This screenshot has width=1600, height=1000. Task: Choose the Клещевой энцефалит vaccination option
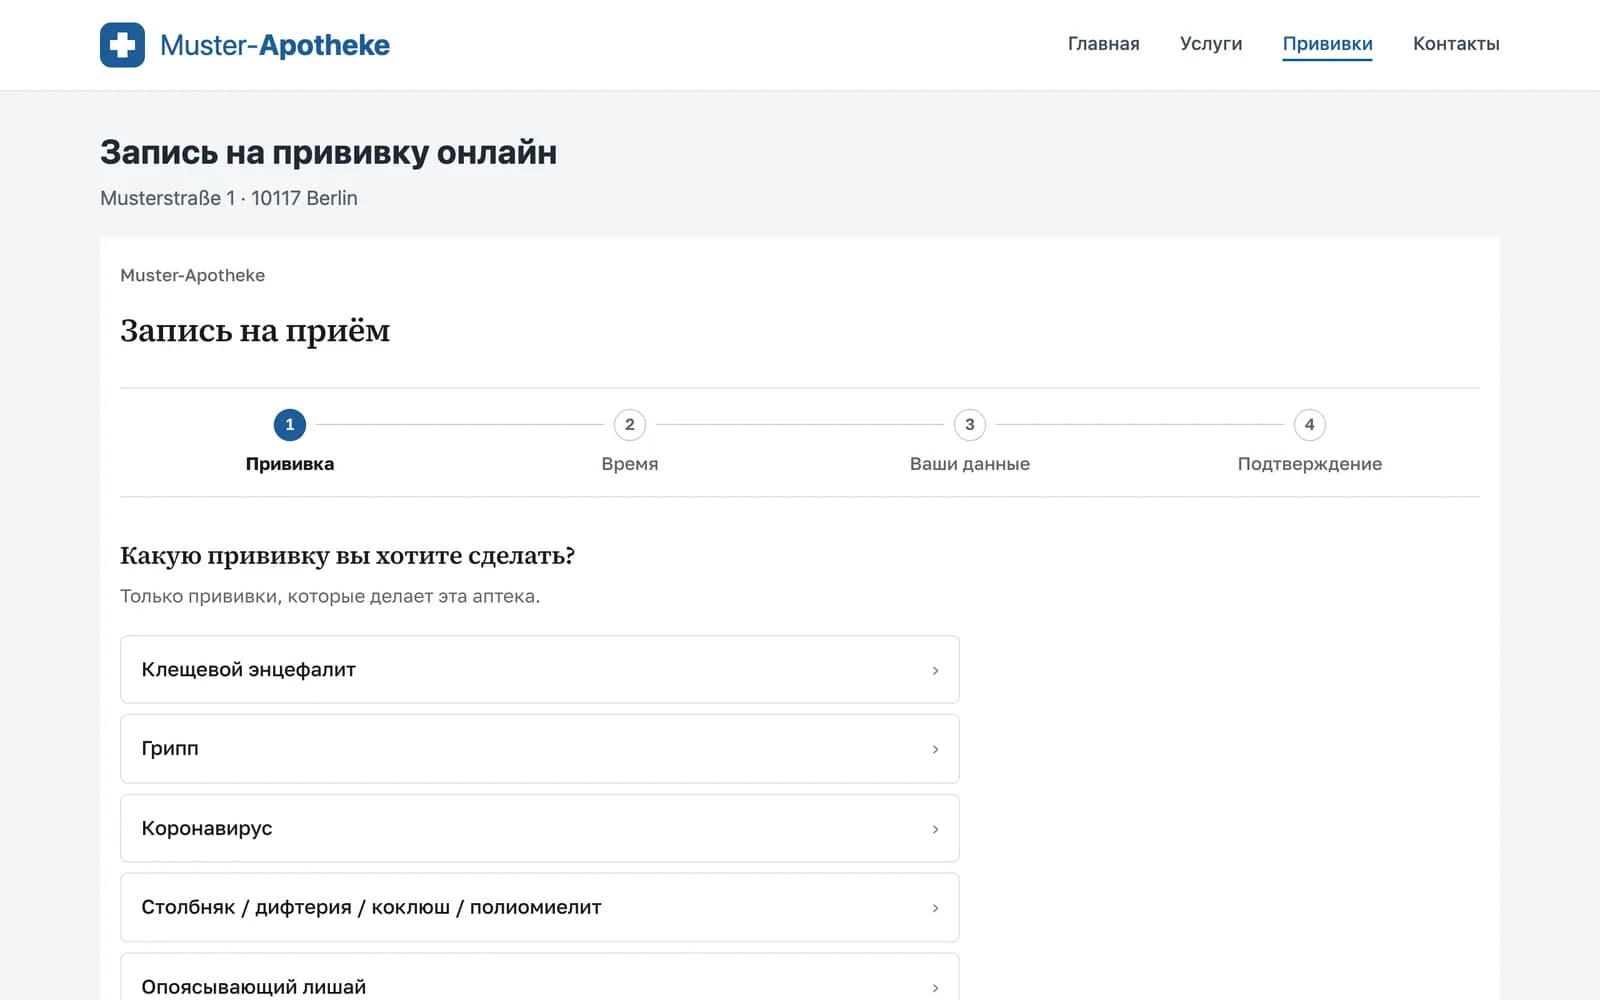pyautogui.click(x=540, y=669)
